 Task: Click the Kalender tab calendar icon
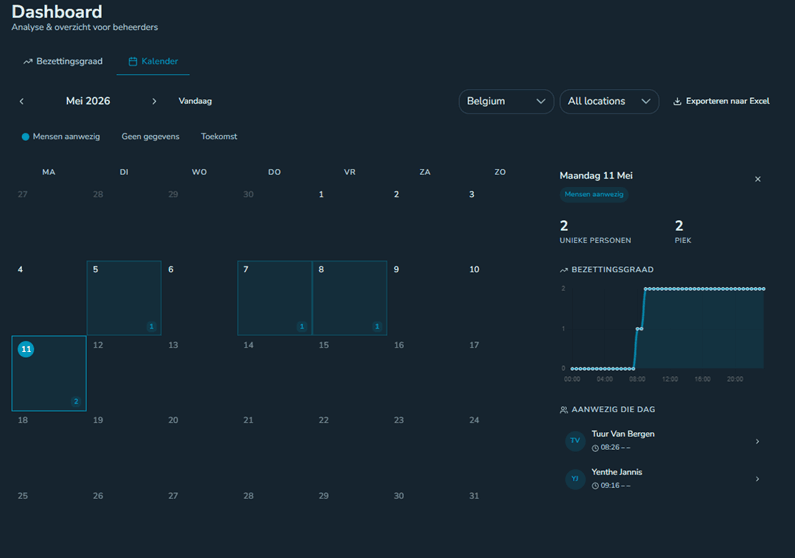coord(133,62)
